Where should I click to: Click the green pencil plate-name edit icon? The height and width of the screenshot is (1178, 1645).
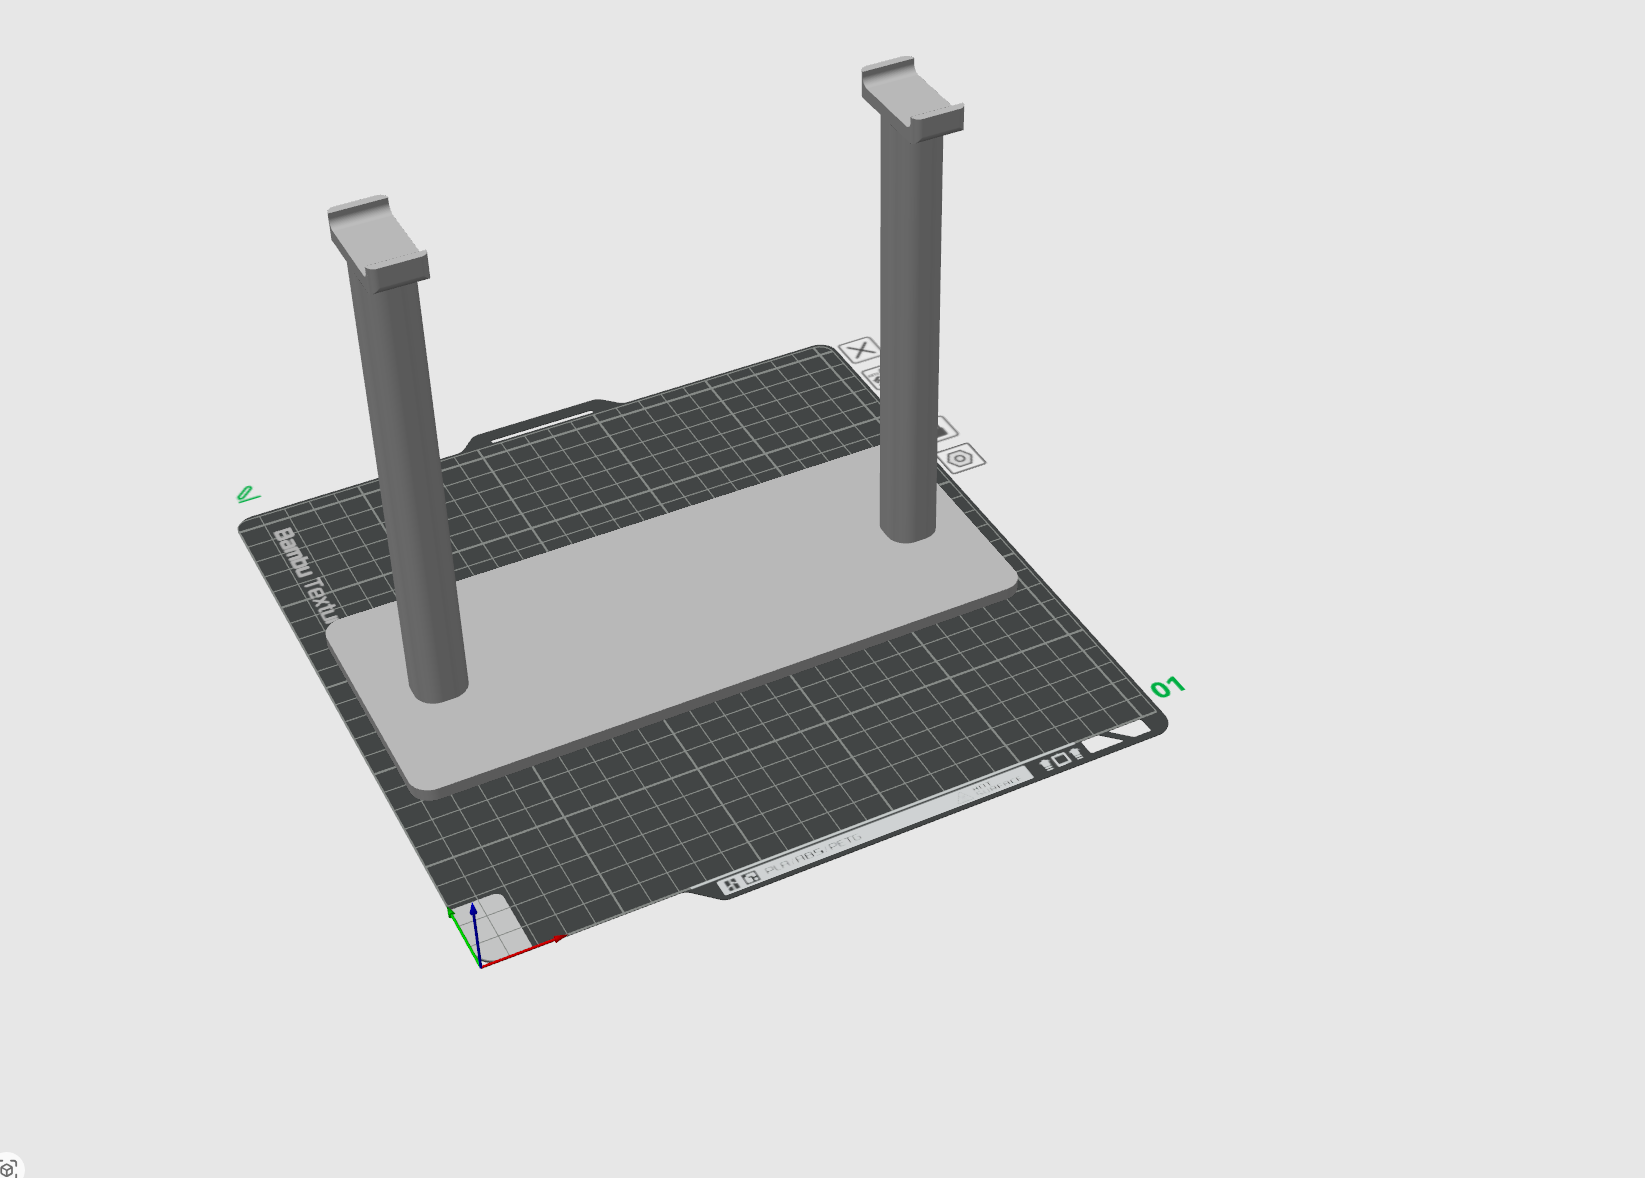tap(247, 493)
